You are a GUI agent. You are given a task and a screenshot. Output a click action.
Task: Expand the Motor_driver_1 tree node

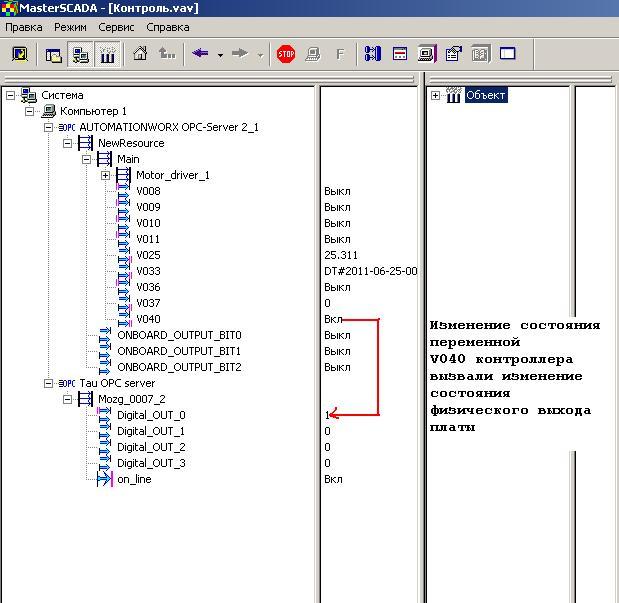106,176
